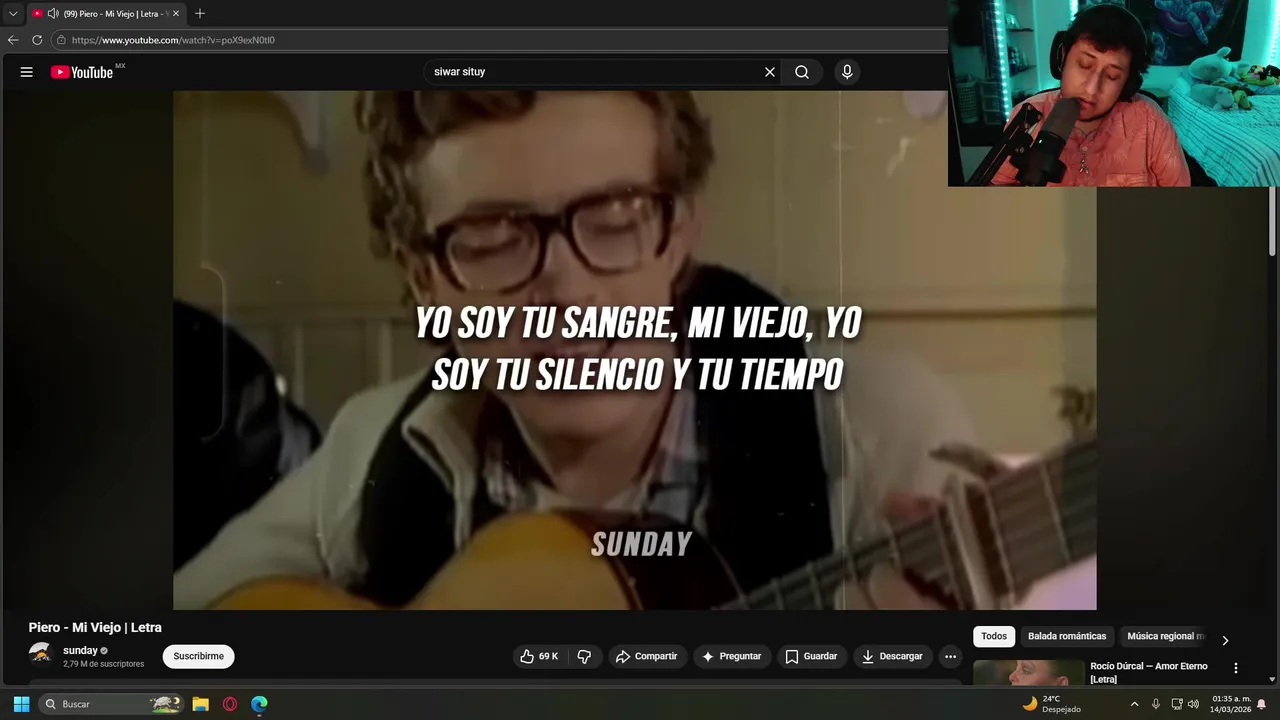Click the Descargar download button
The image size is (1280, 720).
click(x=892, y=656)
